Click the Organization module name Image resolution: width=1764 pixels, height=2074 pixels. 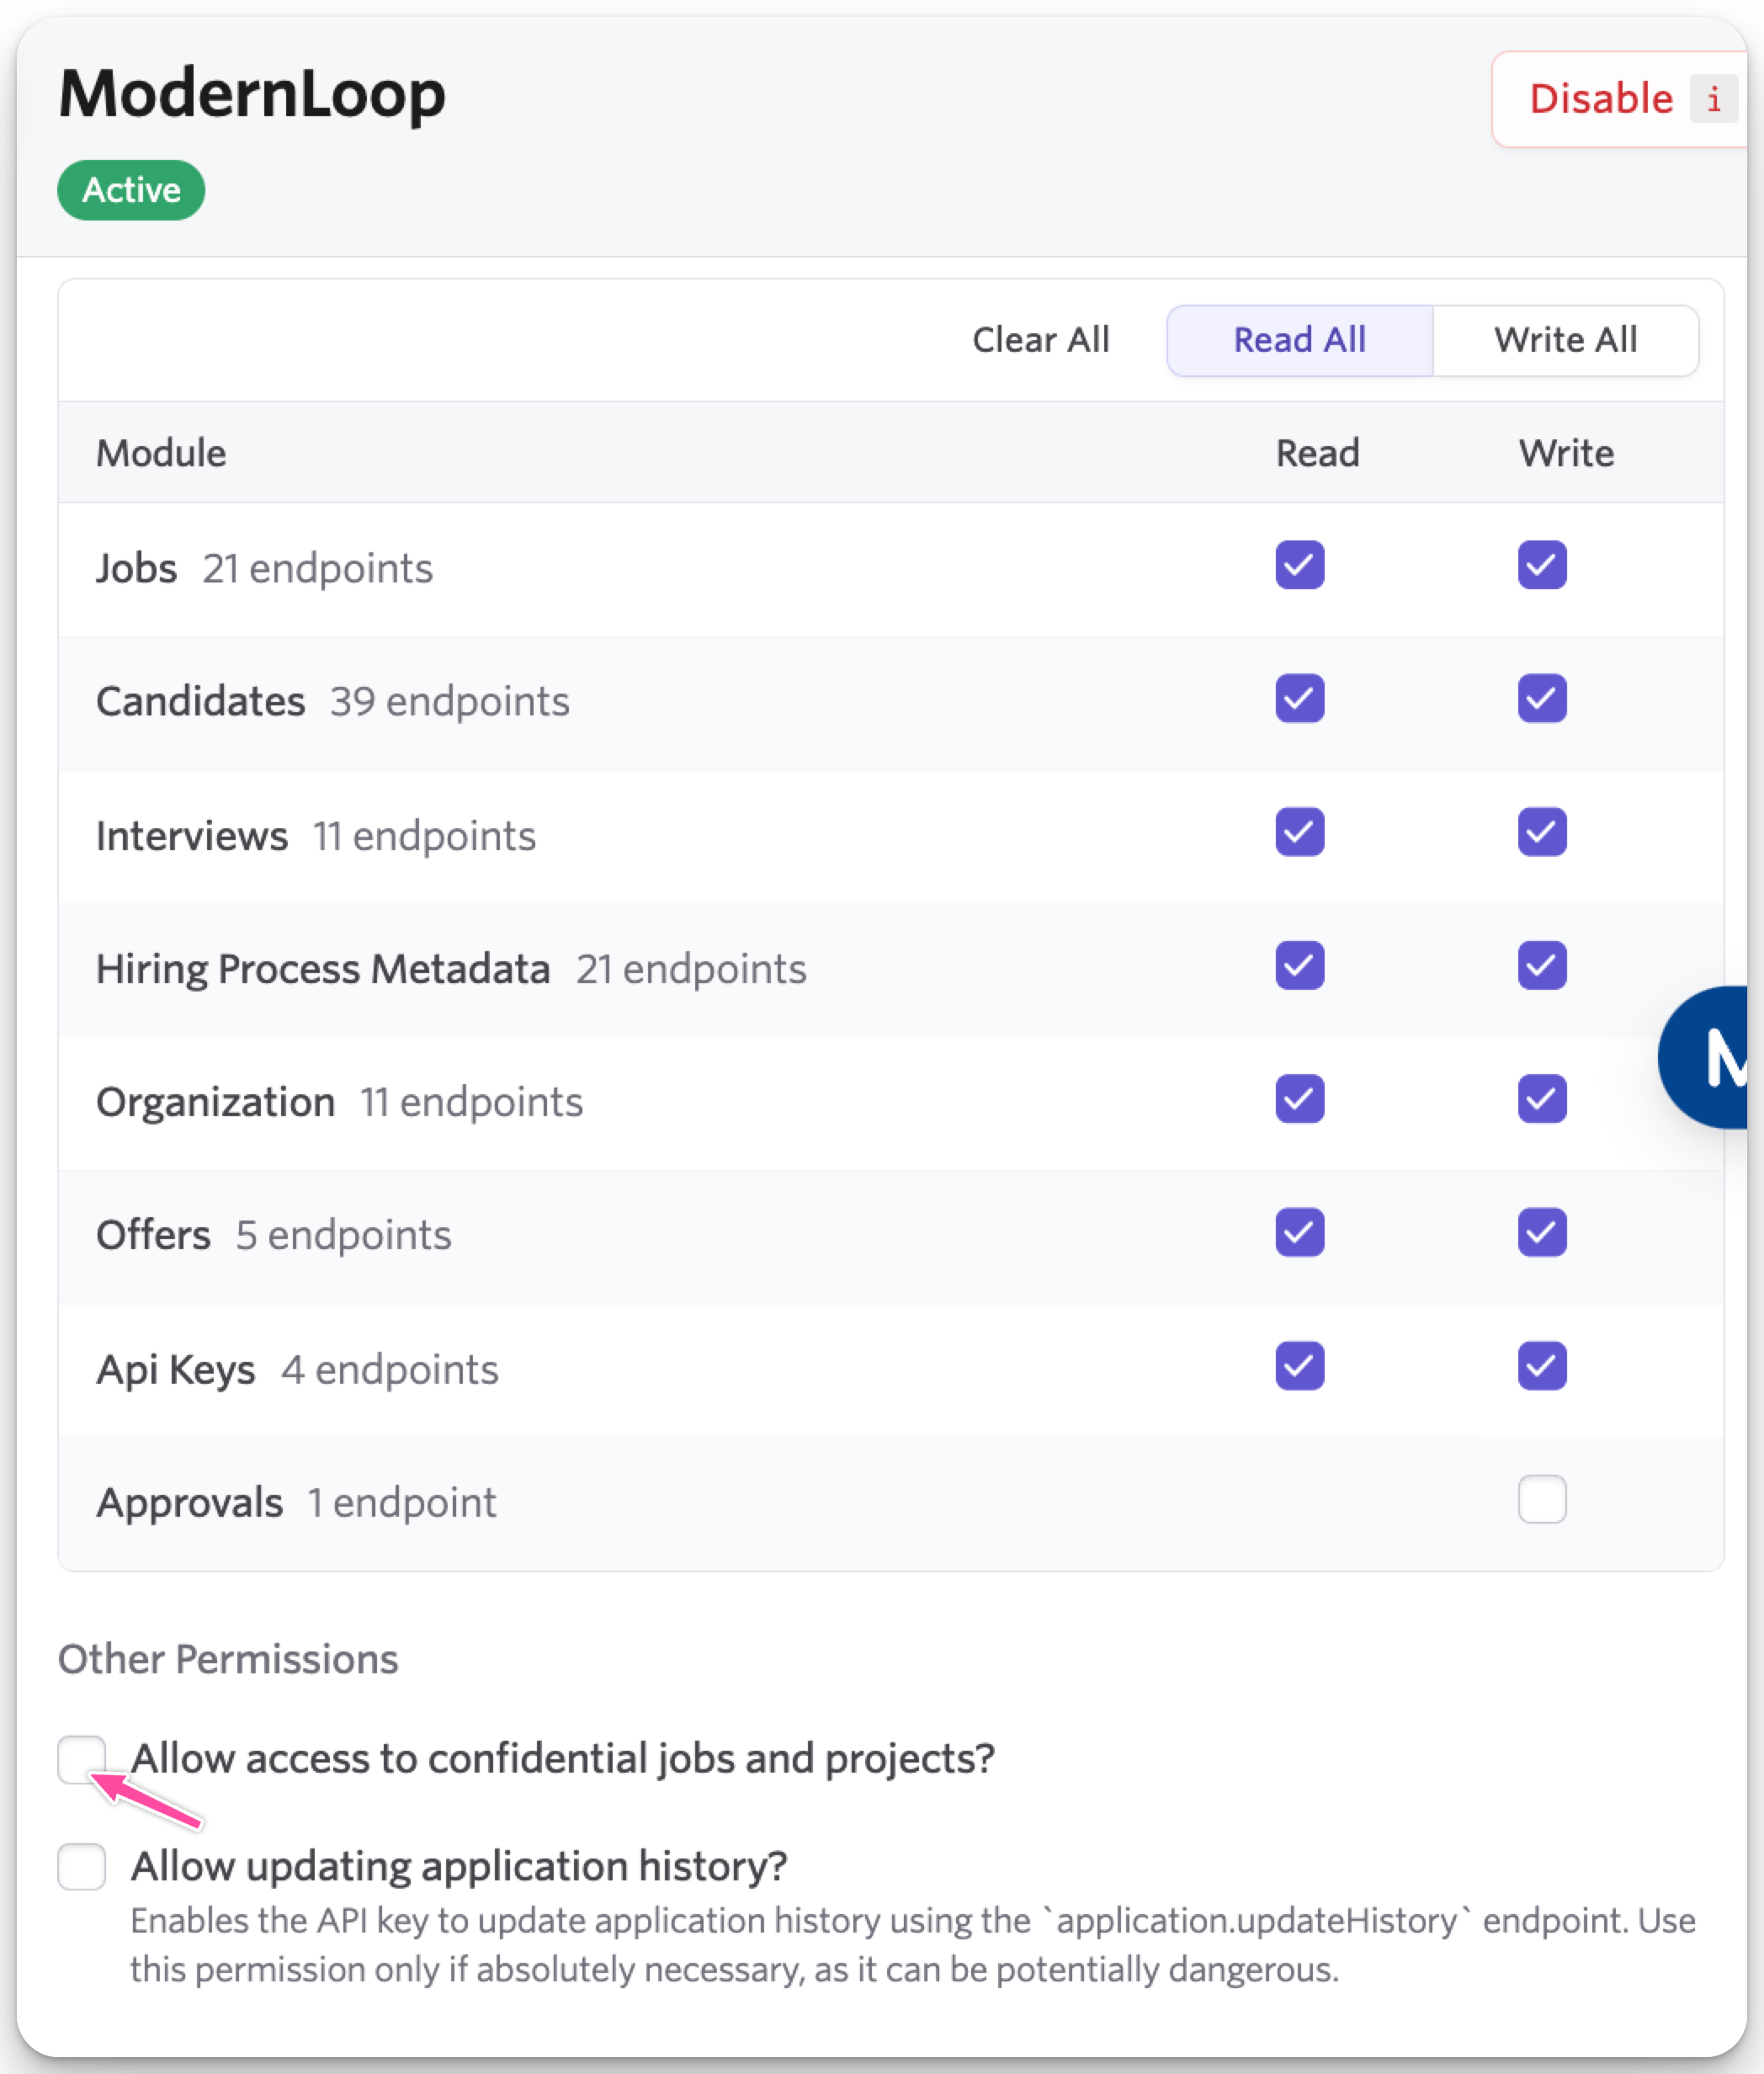point(216,1102)
